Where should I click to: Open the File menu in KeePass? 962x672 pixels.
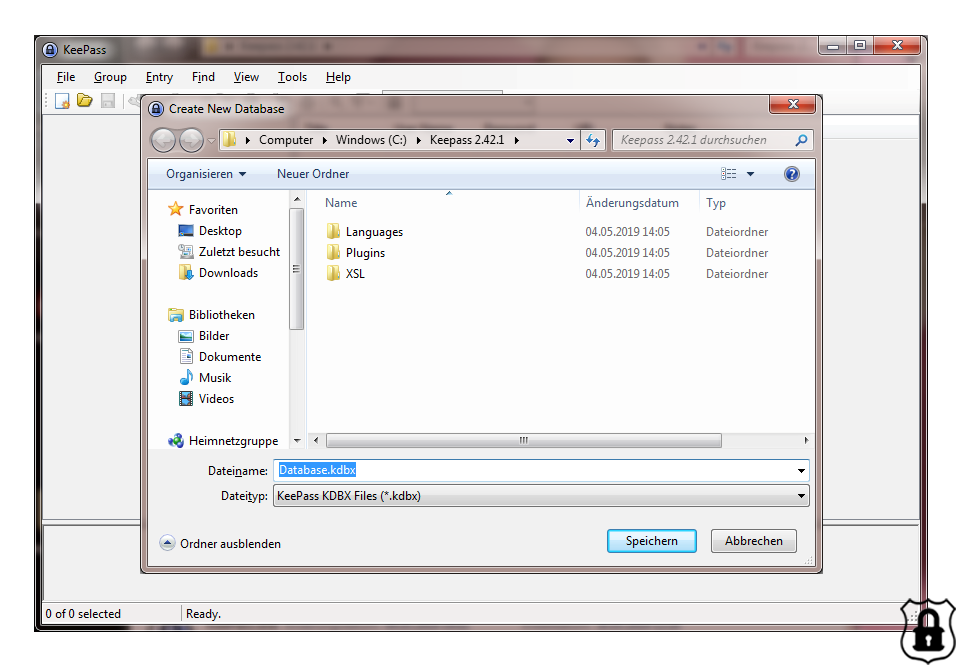point(66,77)
